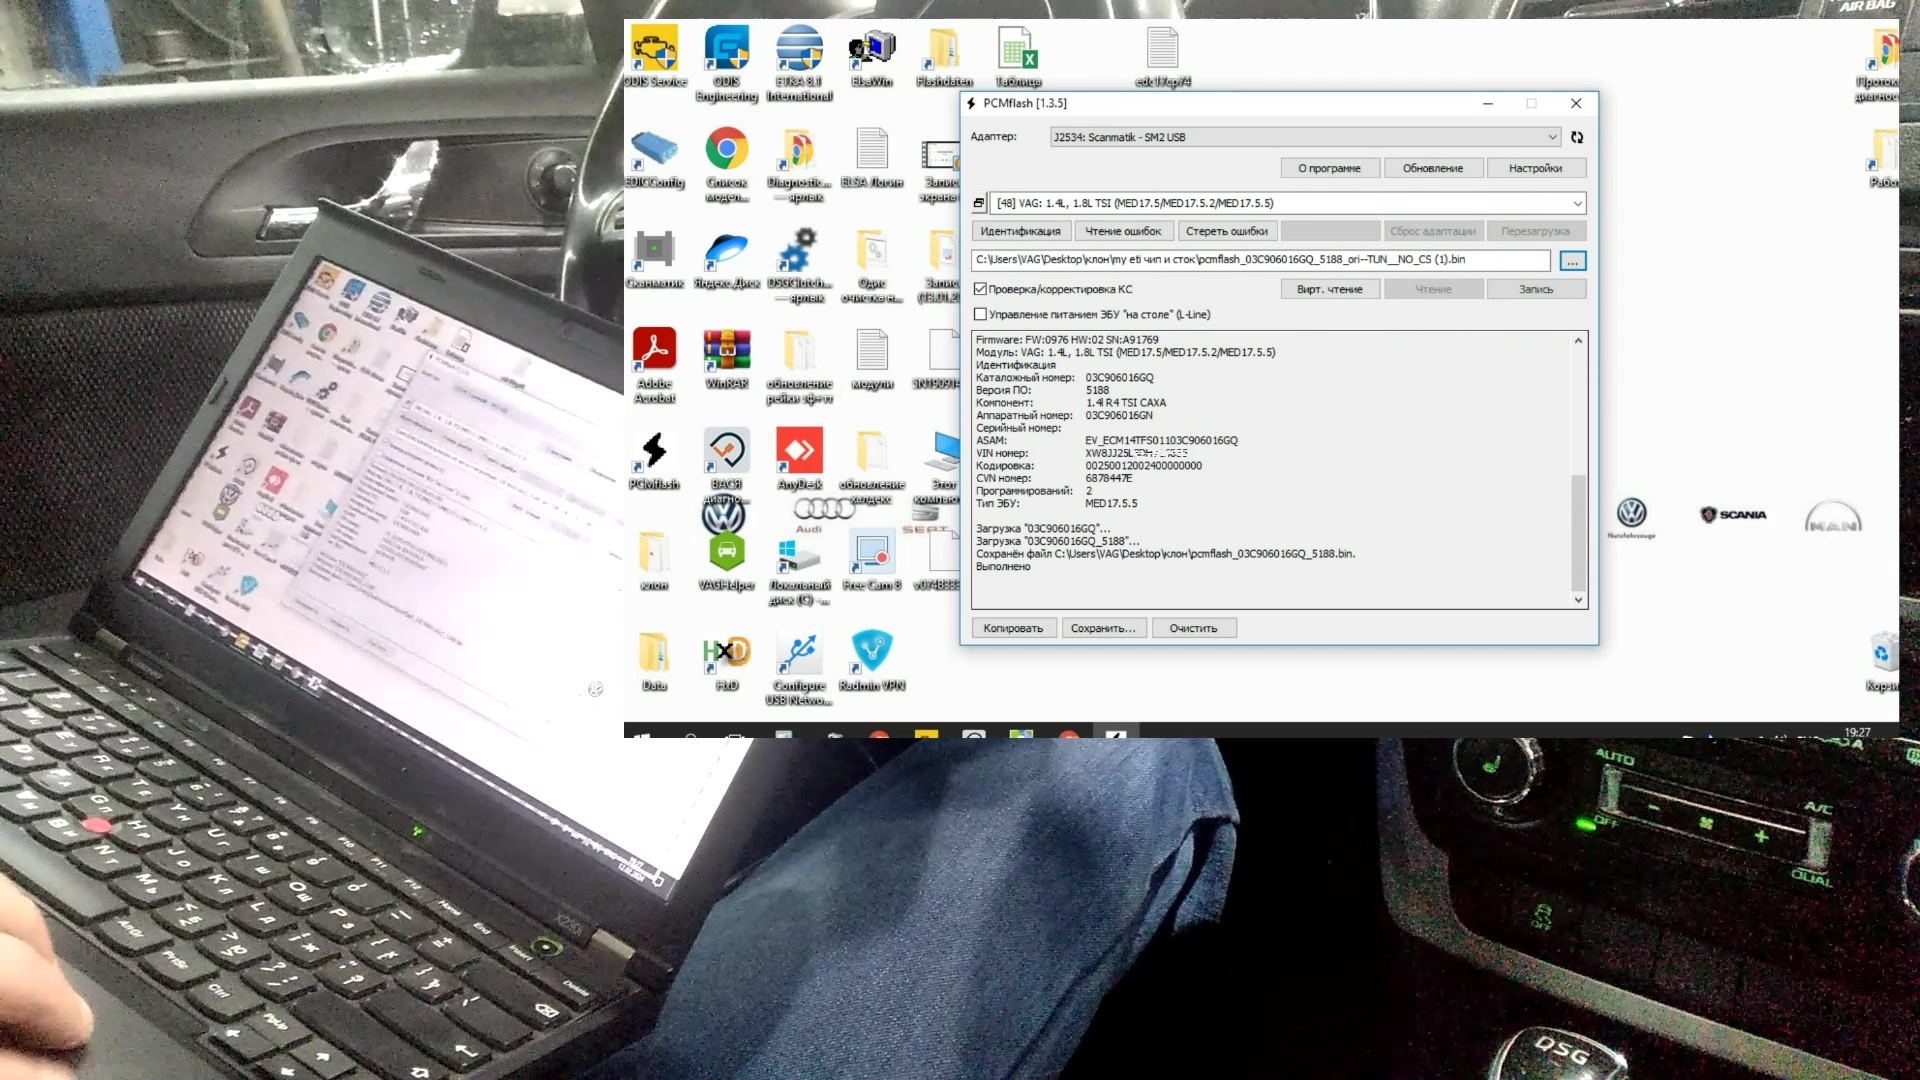Browse for file with the ... button
Image resolution: width=1920 pixels, height=1080 pixels.
pyautogui.click(x=1572, y=260)
